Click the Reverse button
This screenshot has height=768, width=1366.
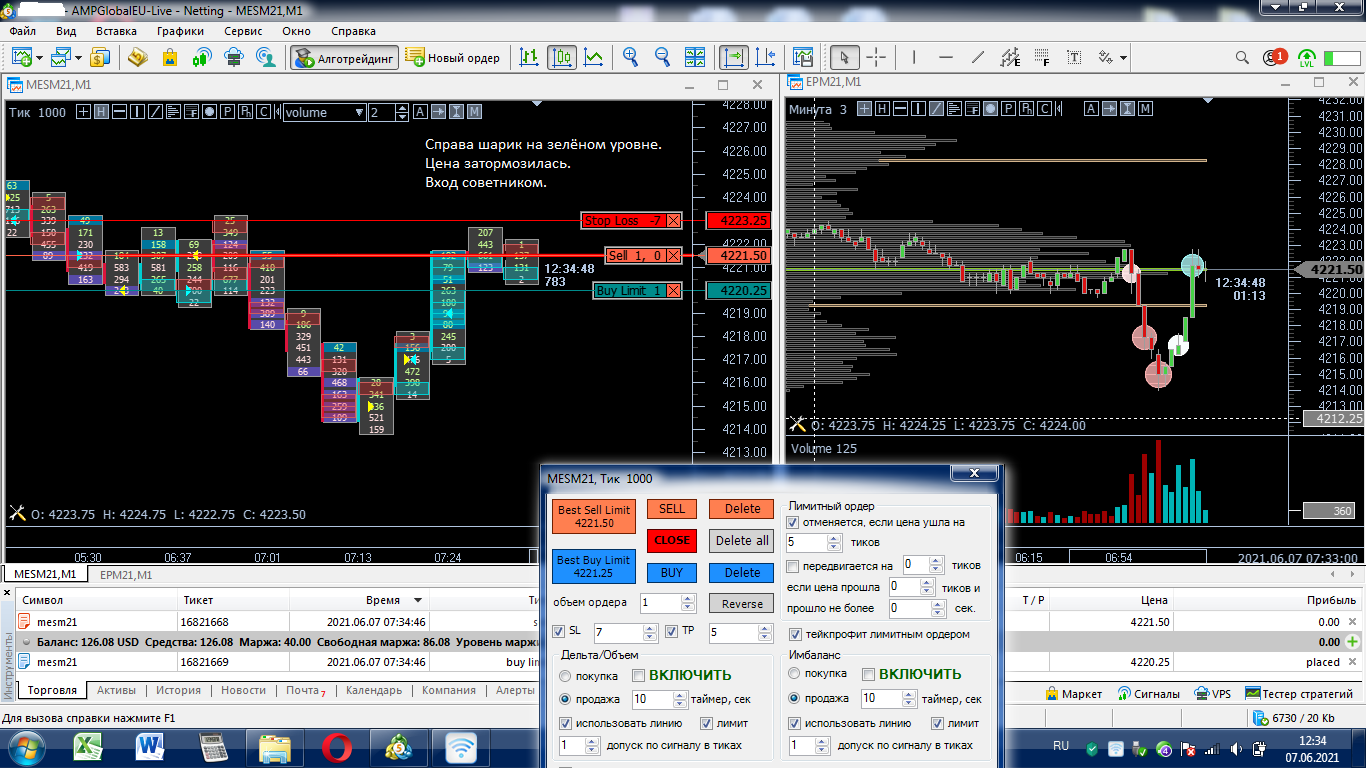click(x=742, y=604)
